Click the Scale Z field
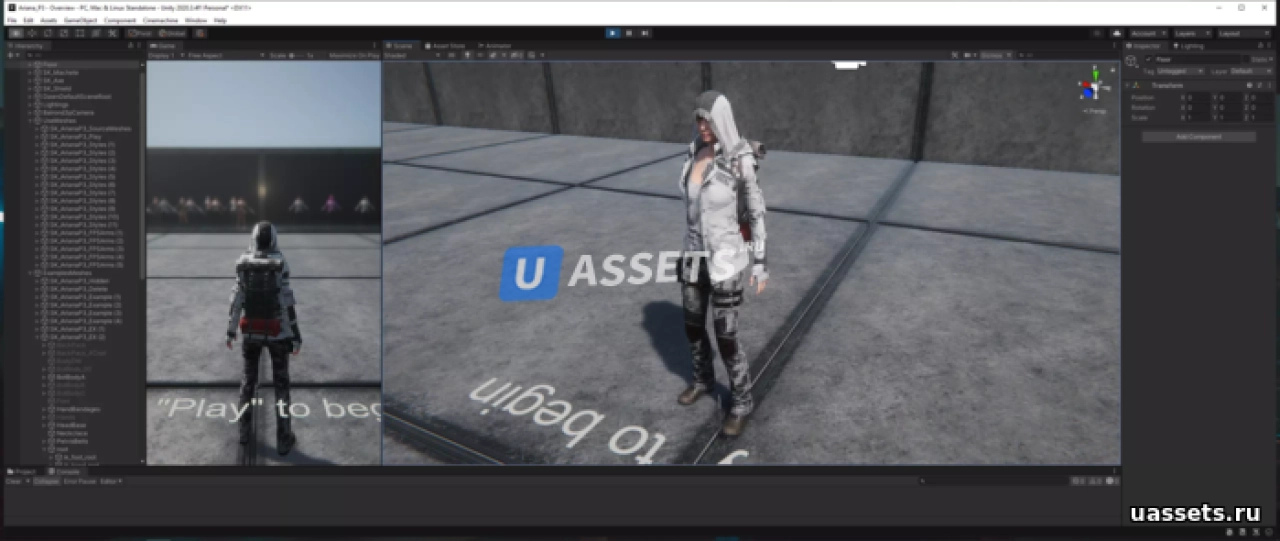The image size is (1280, 541). [1262, 117]
